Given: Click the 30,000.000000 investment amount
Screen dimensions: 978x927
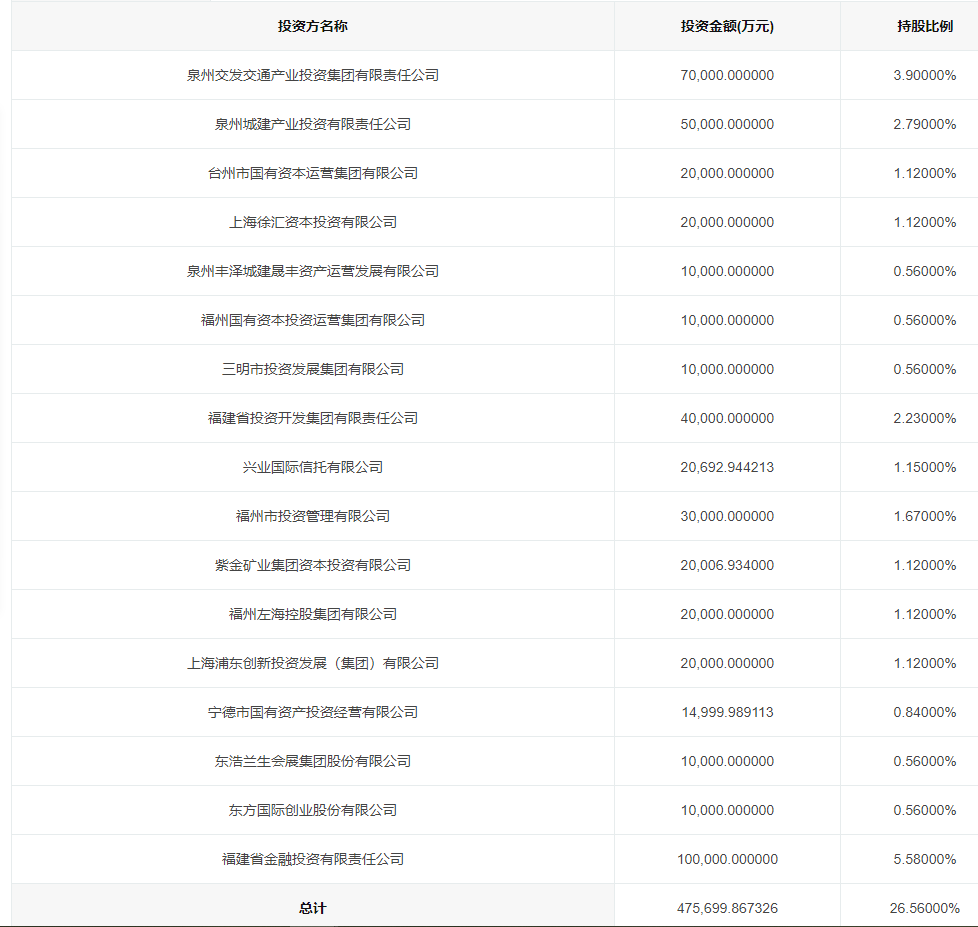Looking at the screenshot, I should (727, 516).
